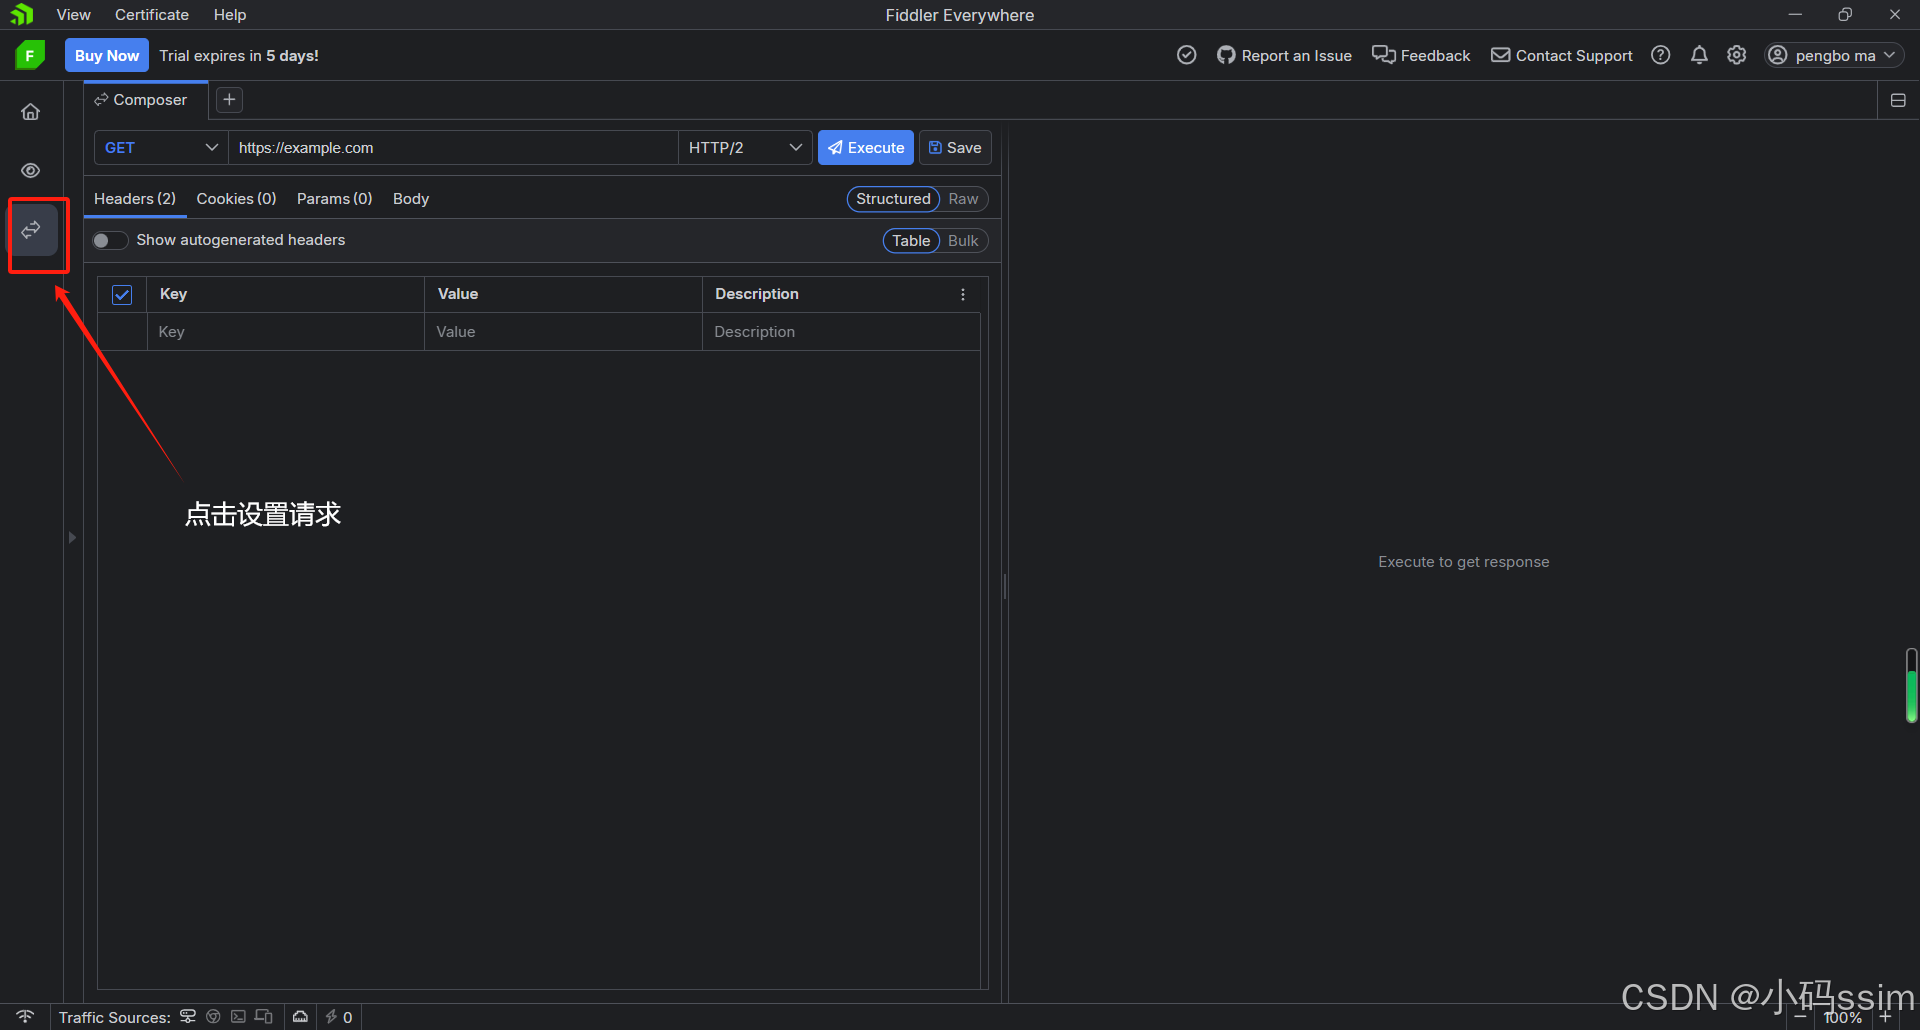Click the Execute button
Screen dimensions: 1920x1030
(866, 148)
